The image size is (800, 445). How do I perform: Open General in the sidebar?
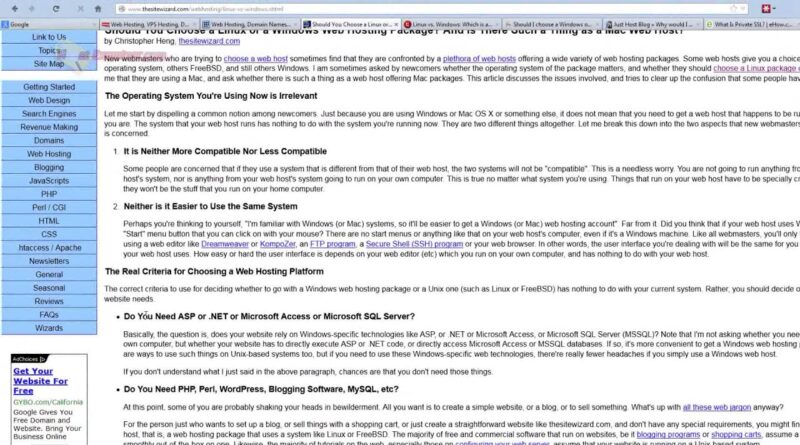coord(49,275)
